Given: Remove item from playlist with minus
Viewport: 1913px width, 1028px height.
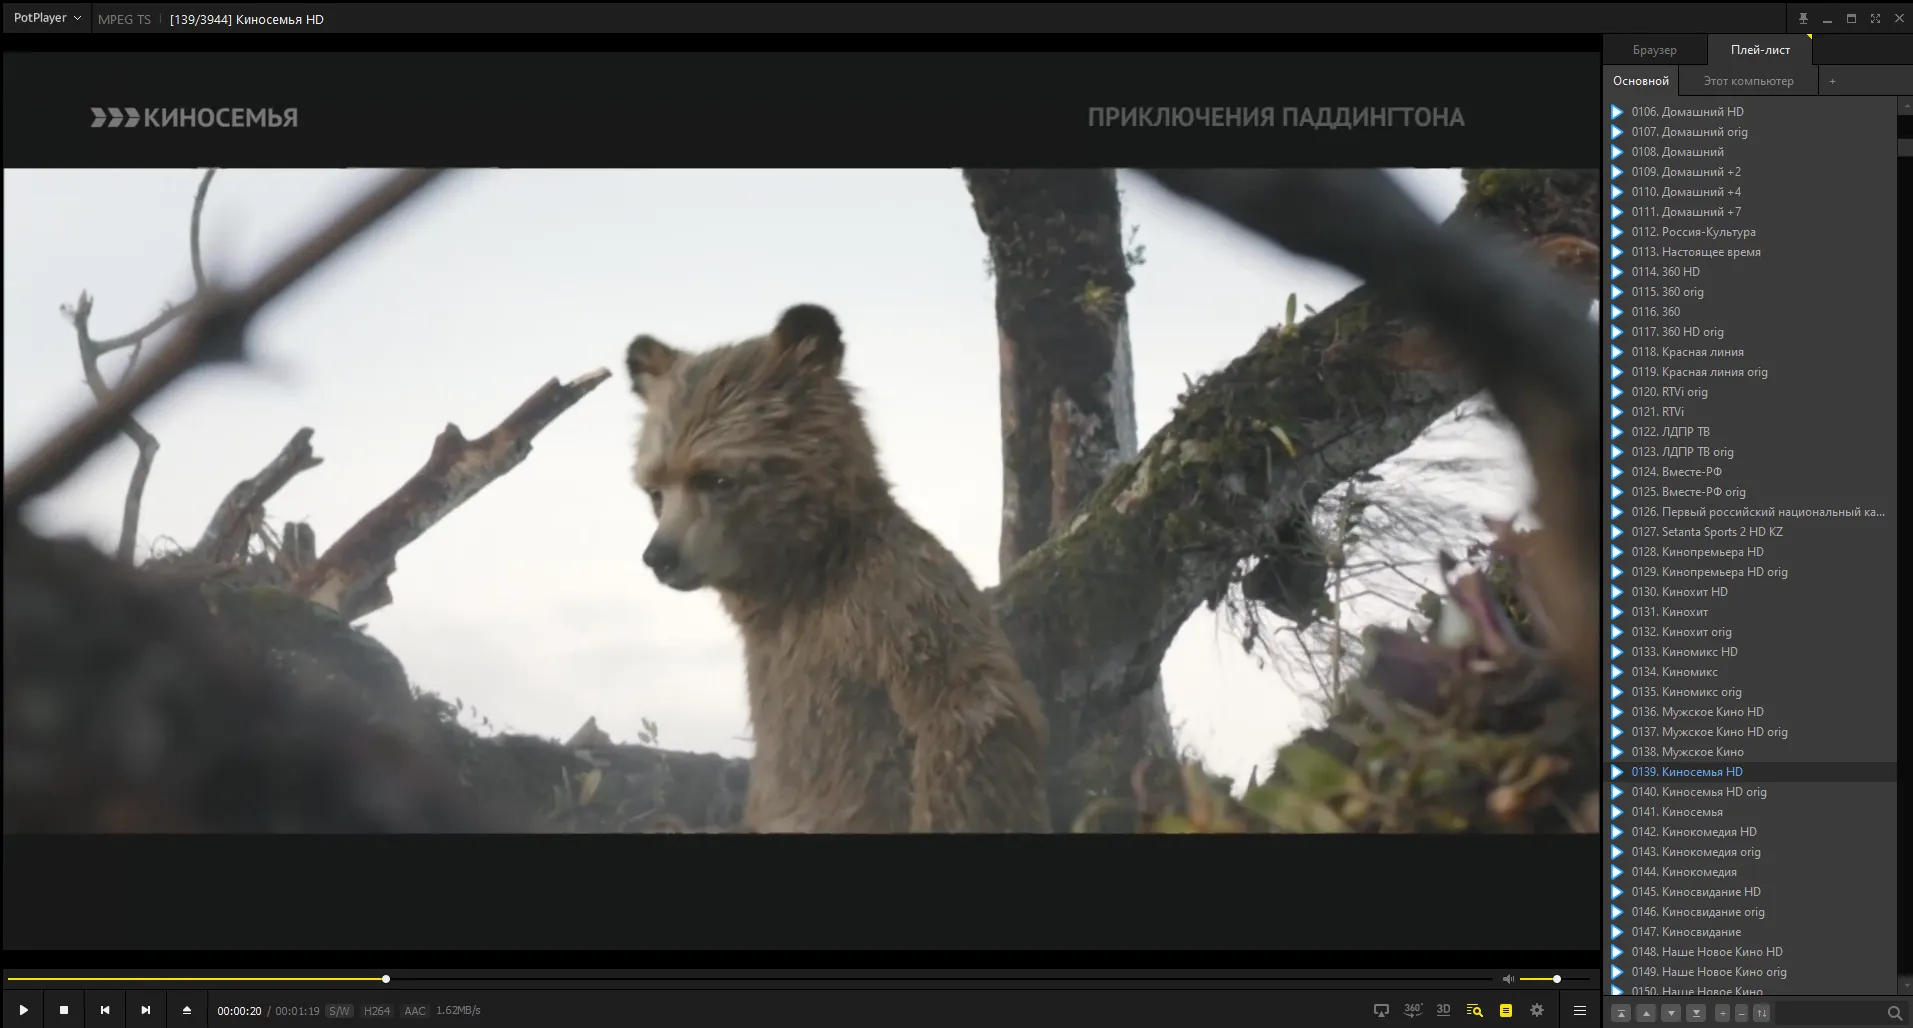Looking at the screenshot, I should [1741, 1013].
